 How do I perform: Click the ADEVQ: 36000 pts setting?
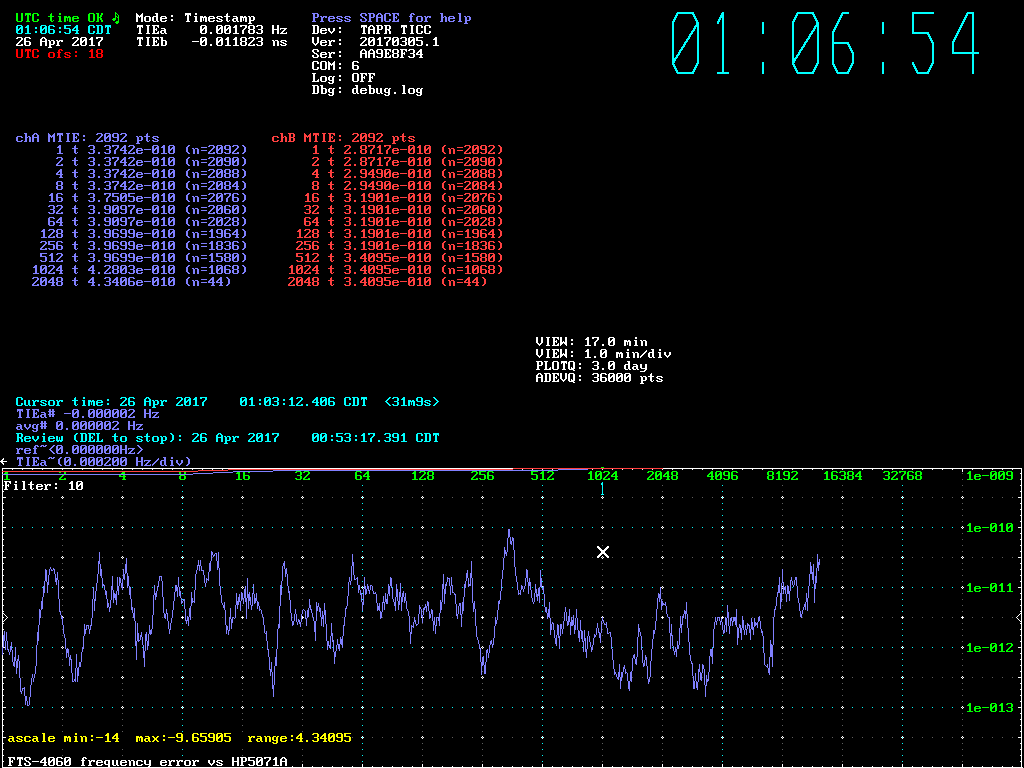599,378
